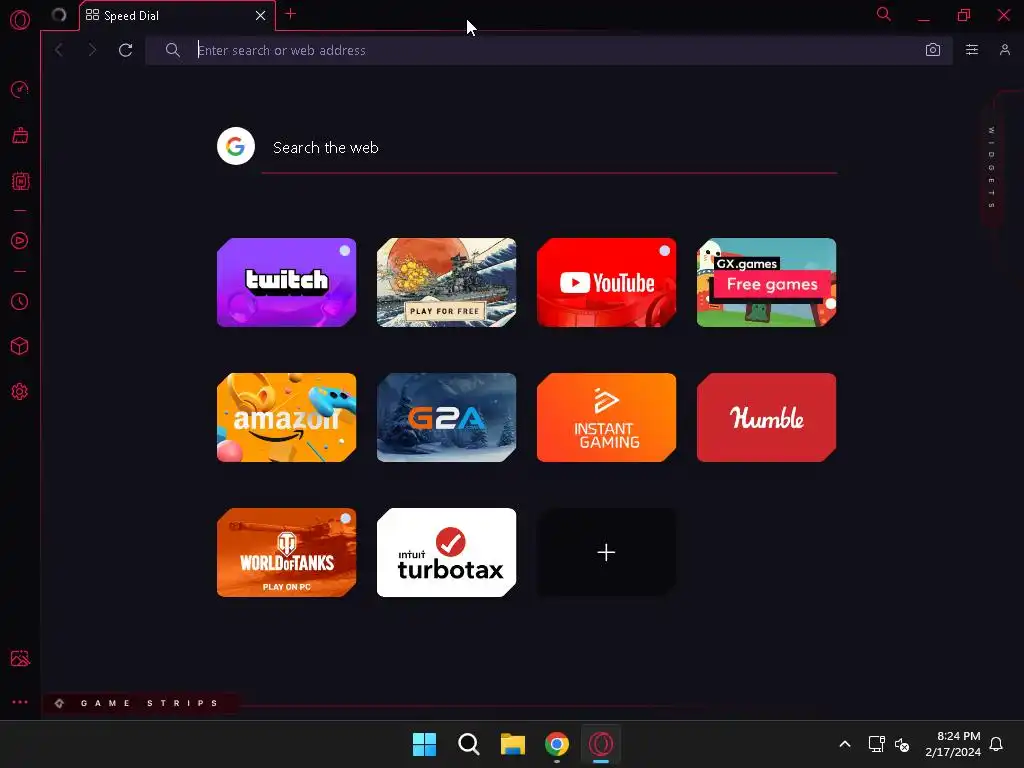Select the Speed Dial tab

(x=177, y=16)
